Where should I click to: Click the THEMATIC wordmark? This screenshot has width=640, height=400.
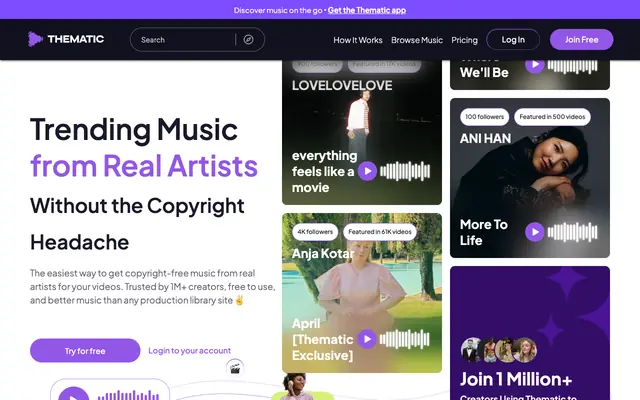[x=76, y=39]
